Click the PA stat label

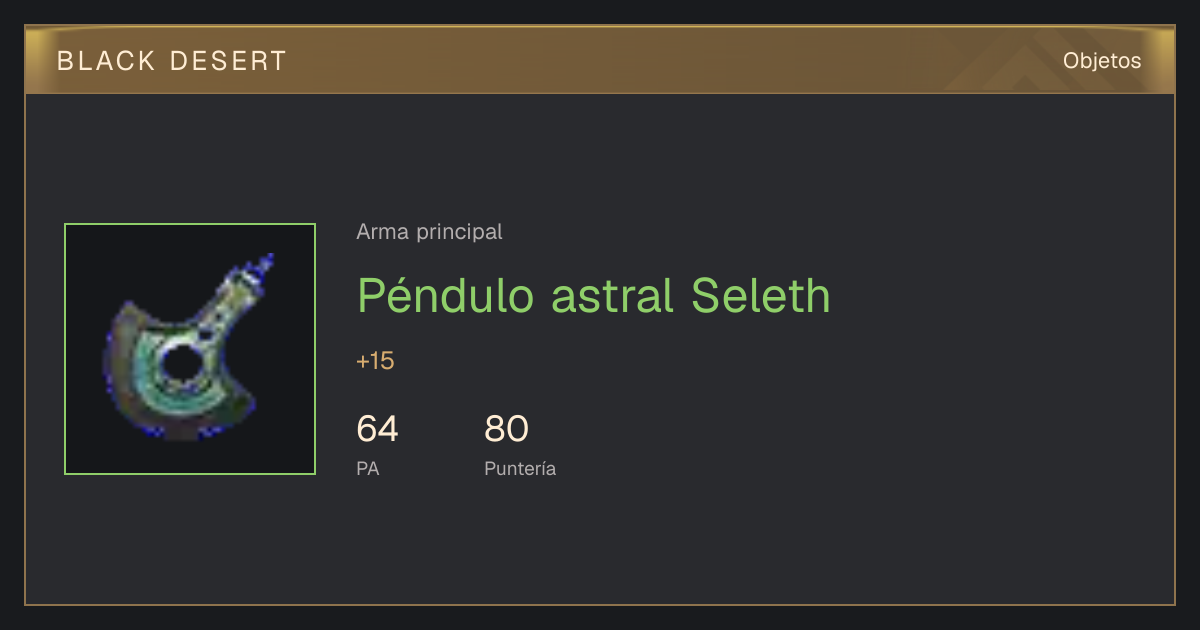[x=367, y=468]
